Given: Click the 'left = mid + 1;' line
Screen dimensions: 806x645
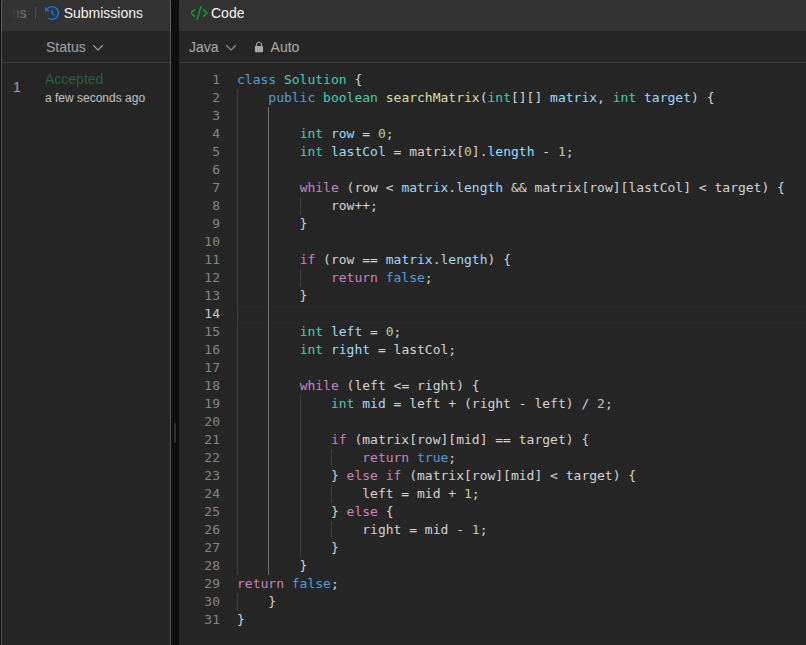Looking at the screenshot, I should click(420, 493).
